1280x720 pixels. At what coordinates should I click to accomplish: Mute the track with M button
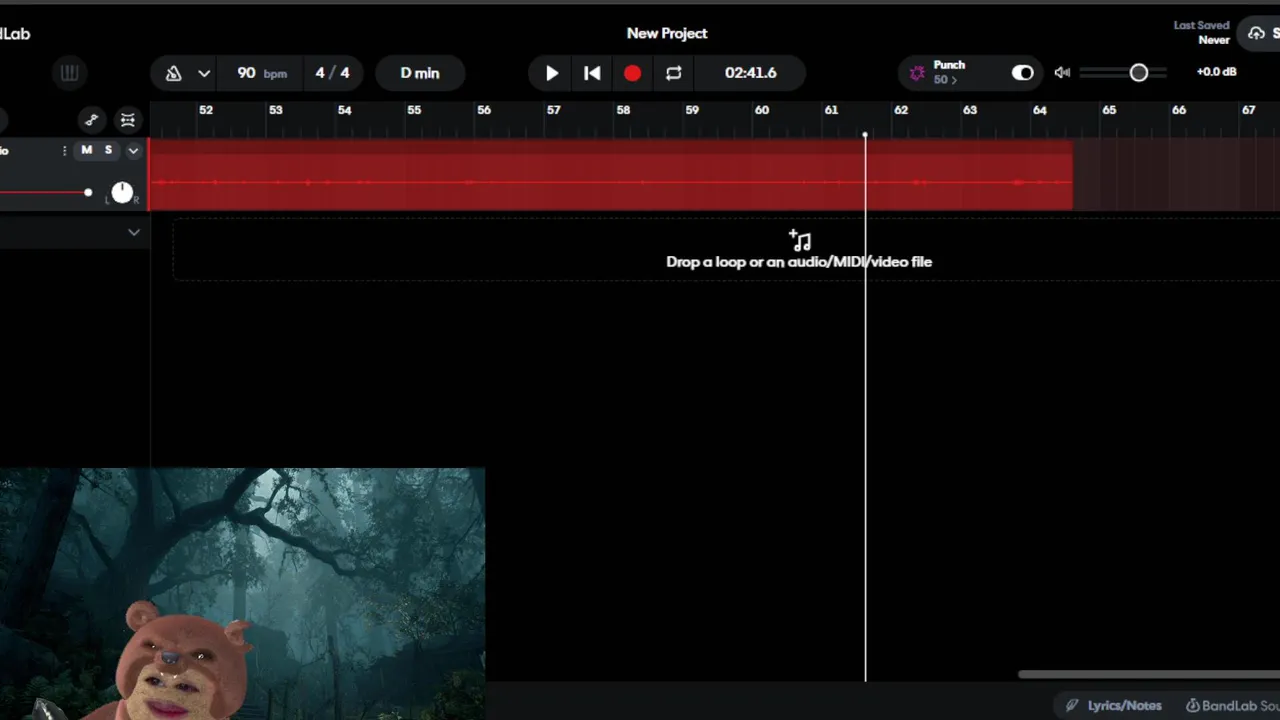[86, 150]
